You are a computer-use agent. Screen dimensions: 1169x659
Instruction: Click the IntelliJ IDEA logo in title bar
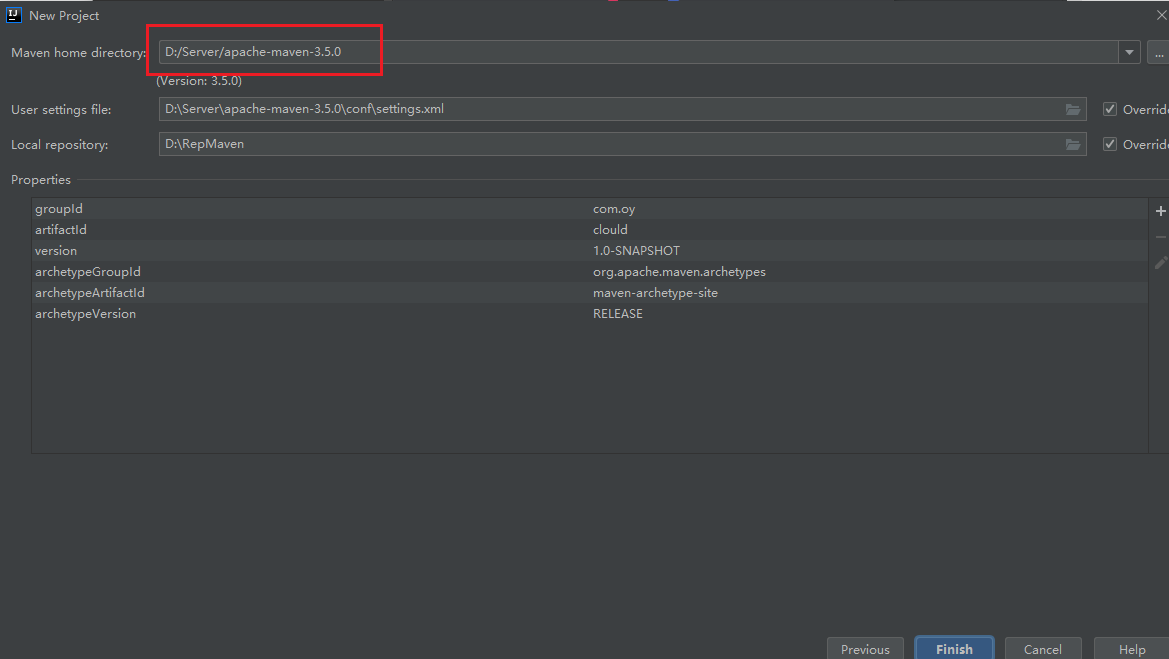13,15
